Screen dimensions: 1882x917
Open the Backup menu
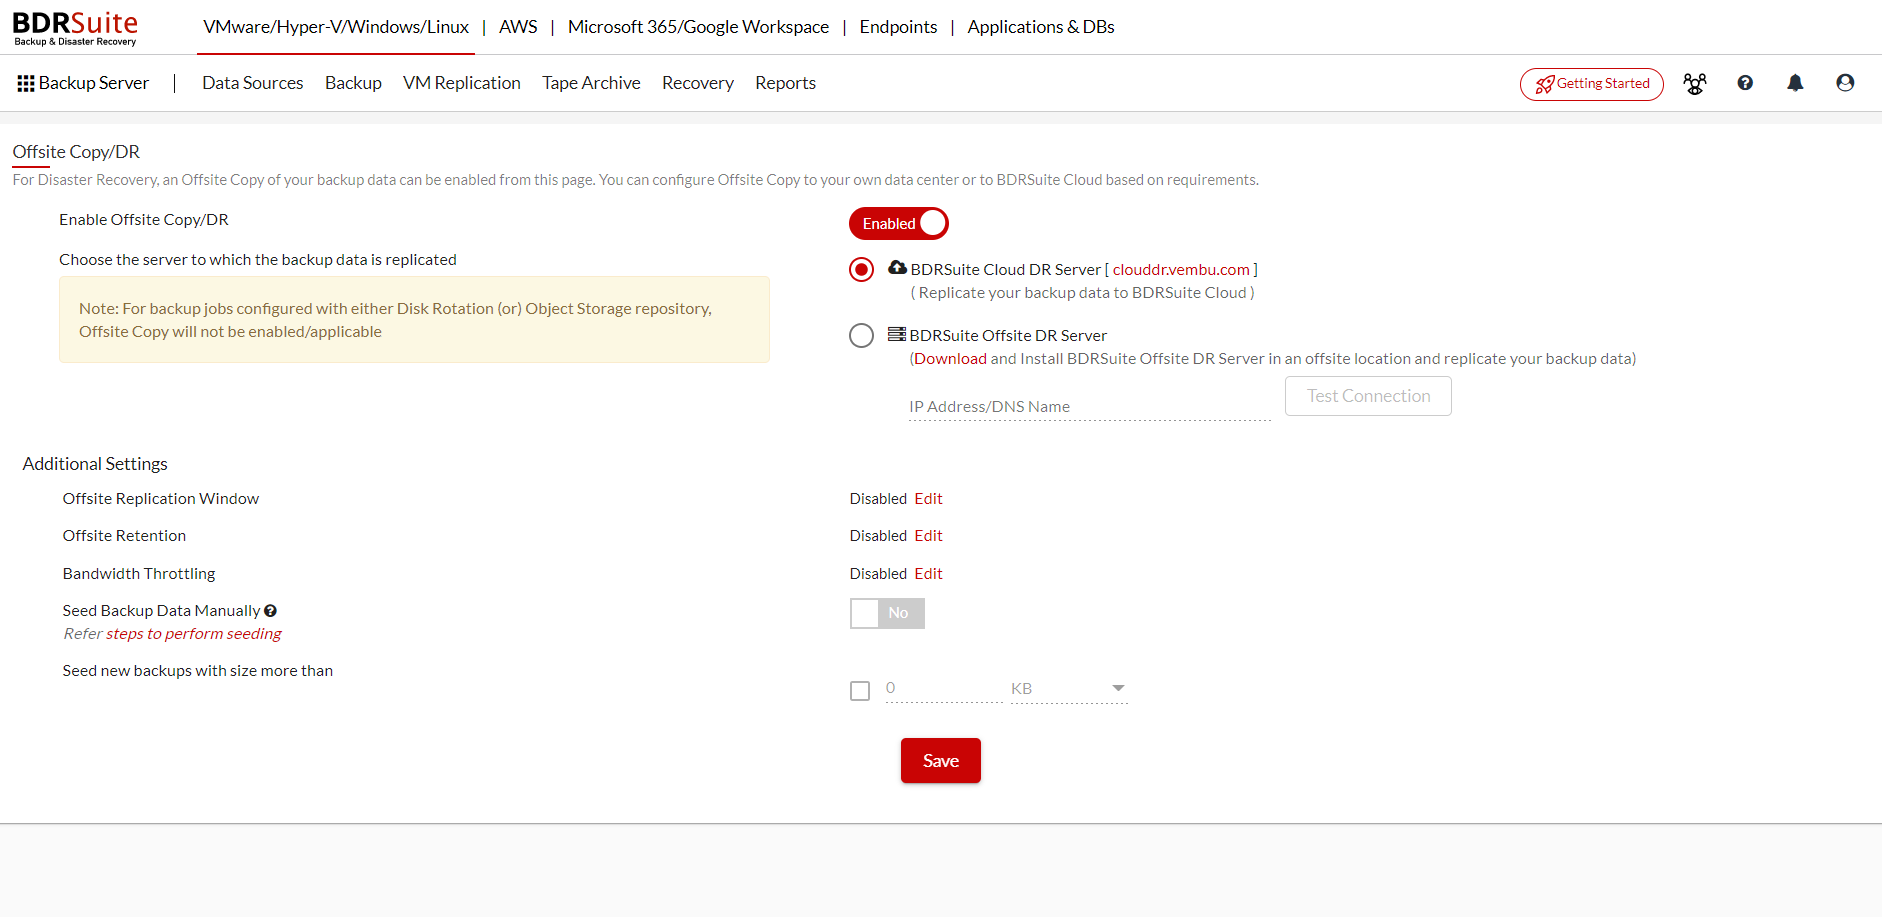pos(353,83)
